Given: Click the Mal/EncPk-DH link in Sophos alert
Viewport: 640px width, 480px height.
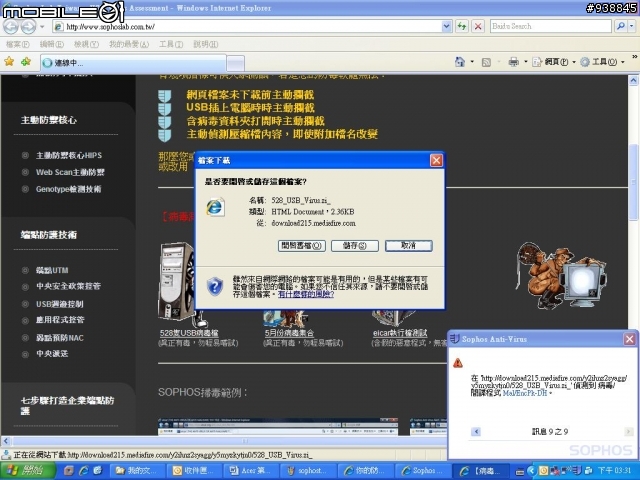Looking at the screenshot, I should tap(524, 393).
